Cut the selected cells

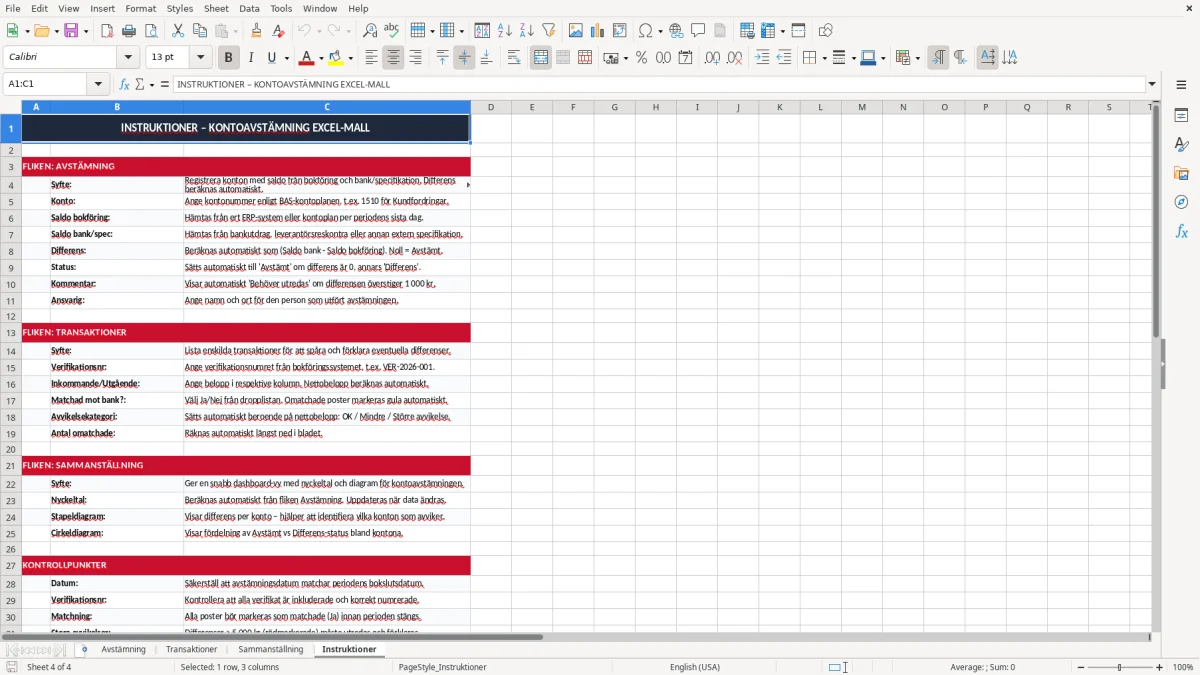click(178, 31)
